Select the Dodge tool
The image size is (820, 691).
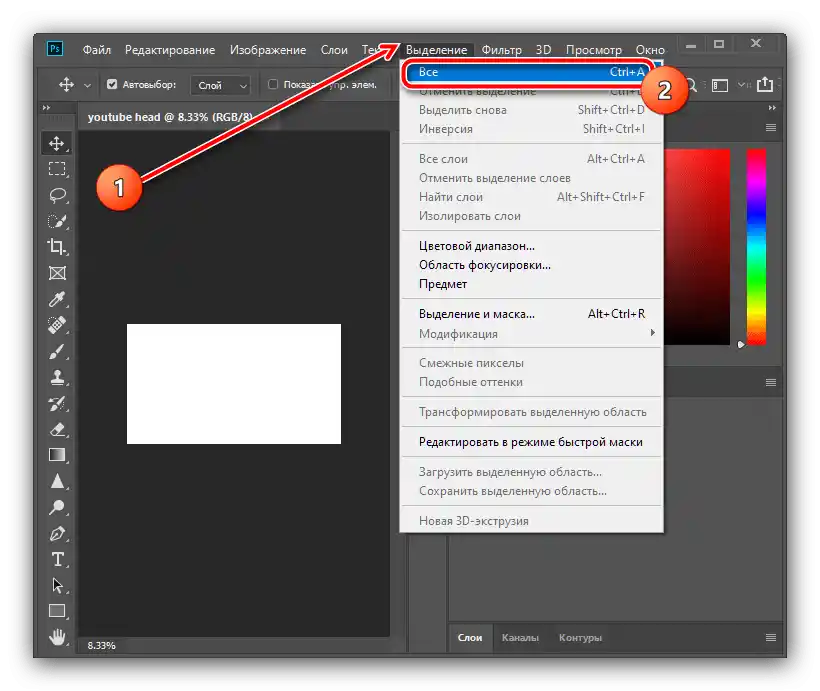click(57, 507)
